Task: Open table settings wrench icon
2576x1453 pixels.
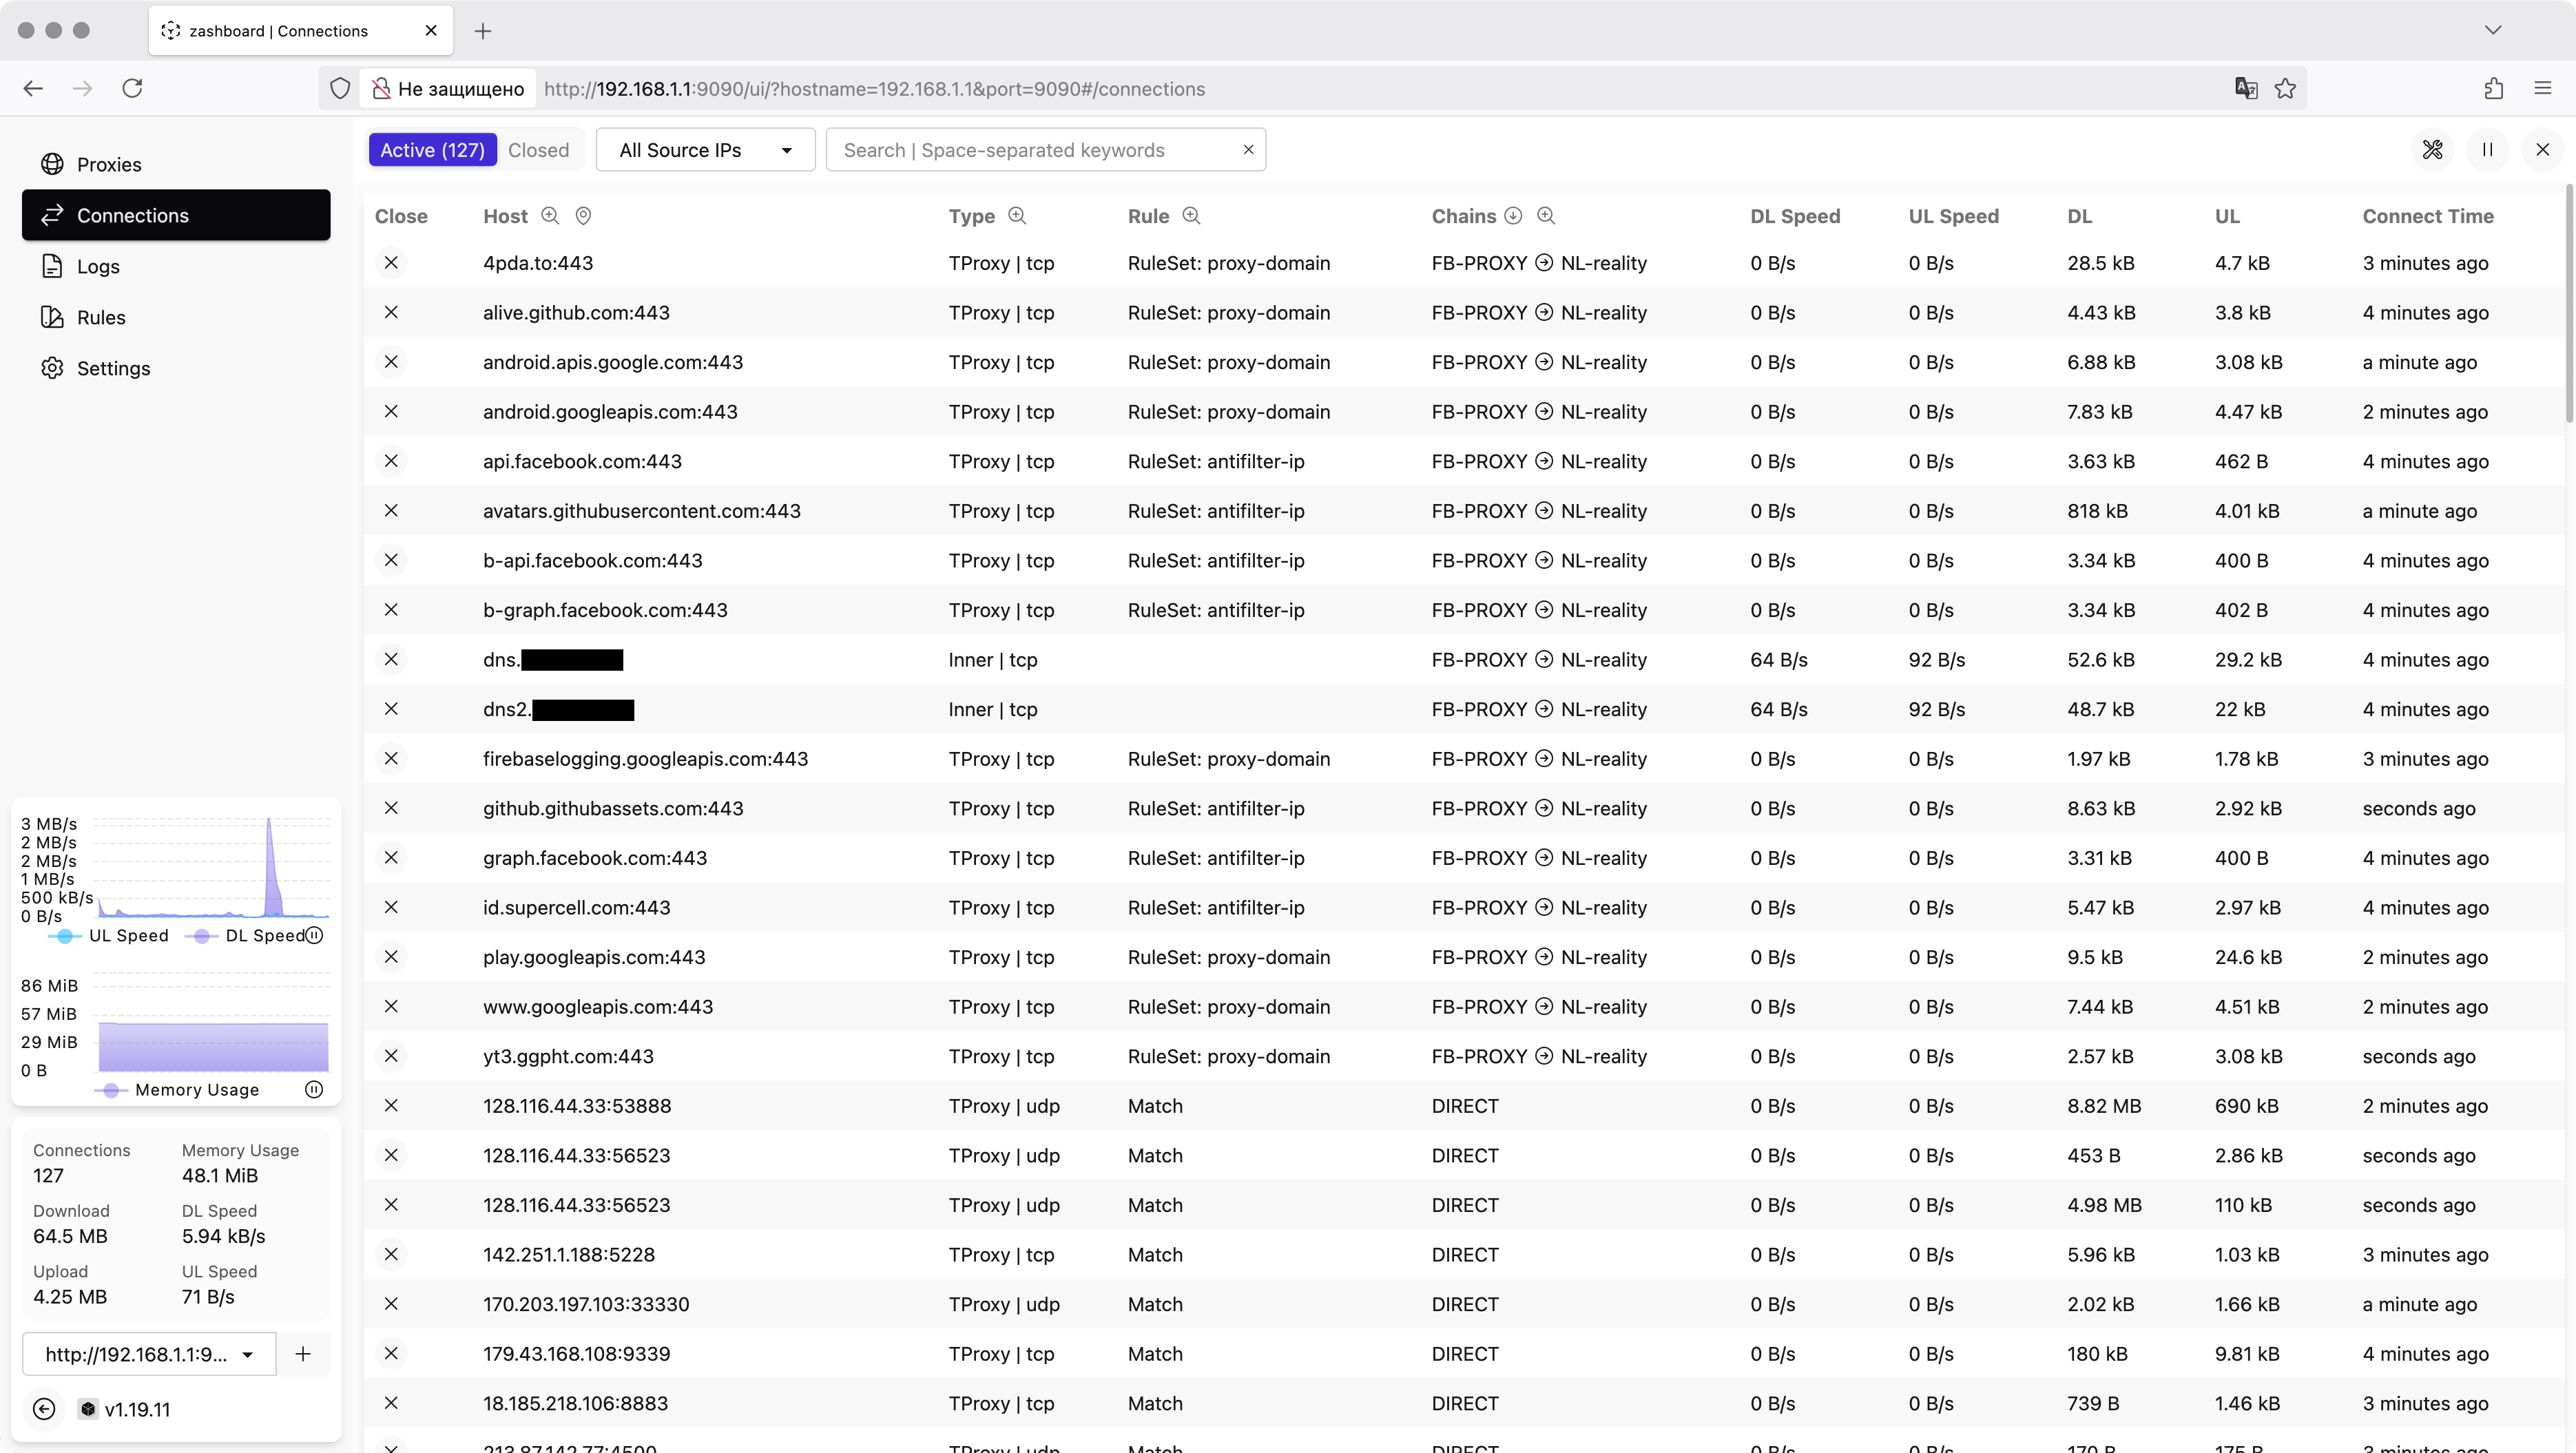Action: [2432, 150]
